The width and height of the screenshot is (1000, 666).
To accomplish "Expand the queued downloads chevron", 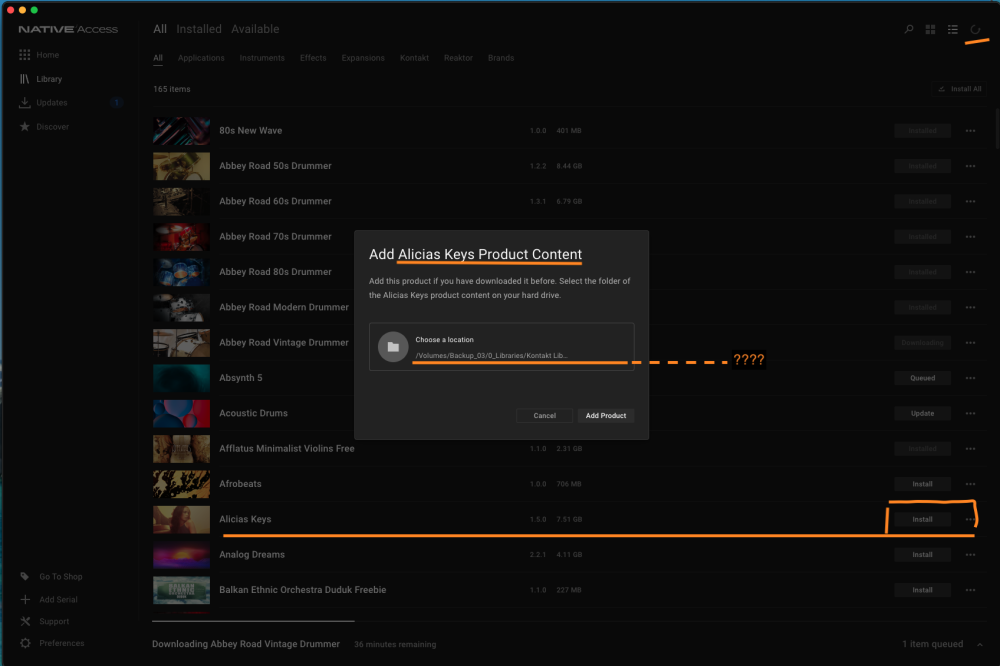I will click(x=980, y=644).
